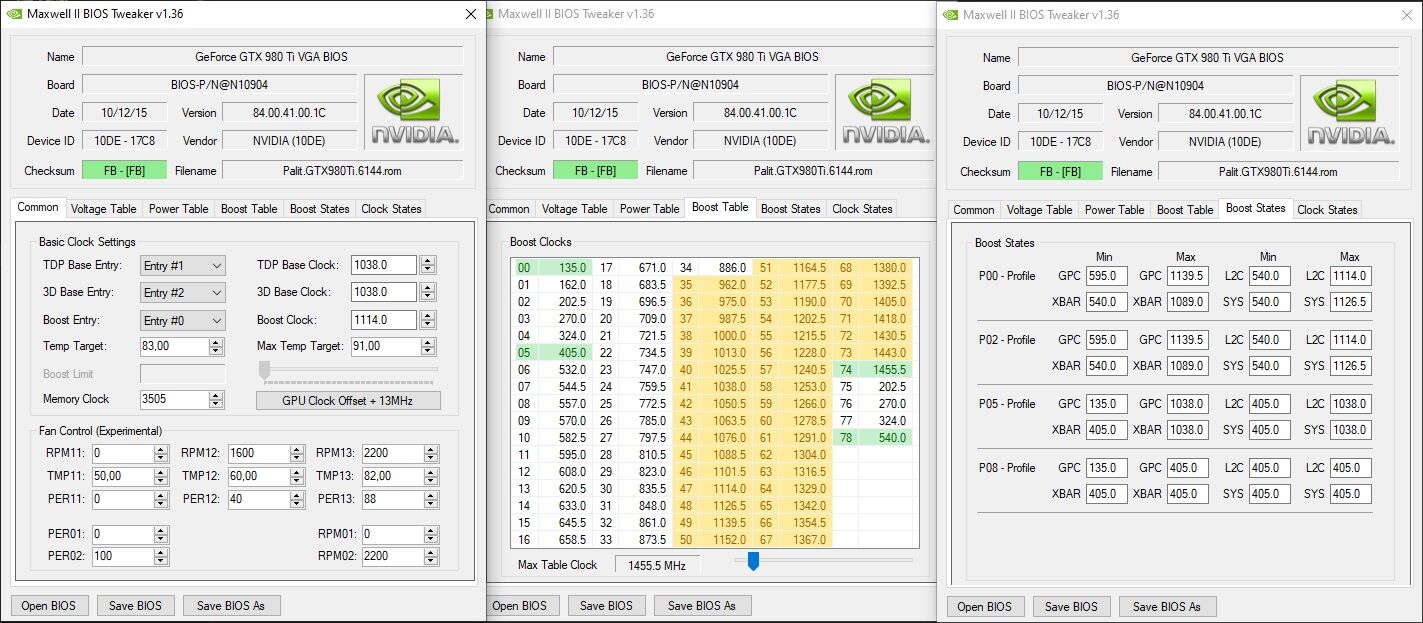Select Boost States tab in middle window
1423x623 pixels.
[x=790, y=209]
